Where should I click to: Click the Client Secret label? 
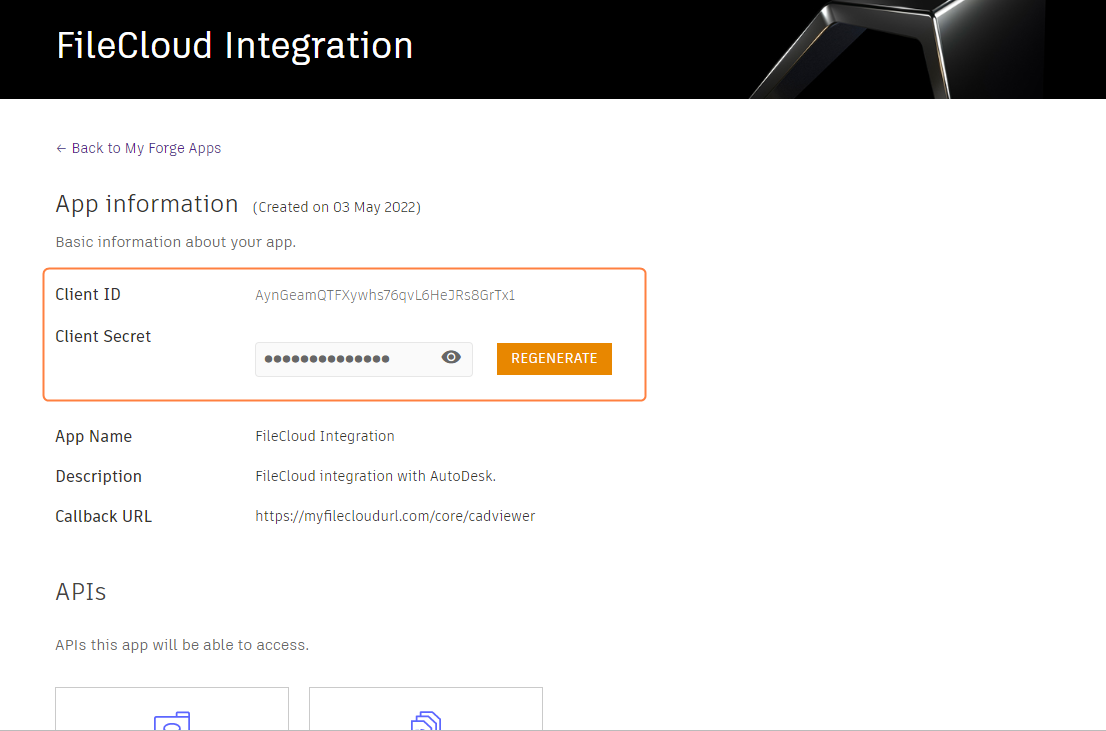103,336
